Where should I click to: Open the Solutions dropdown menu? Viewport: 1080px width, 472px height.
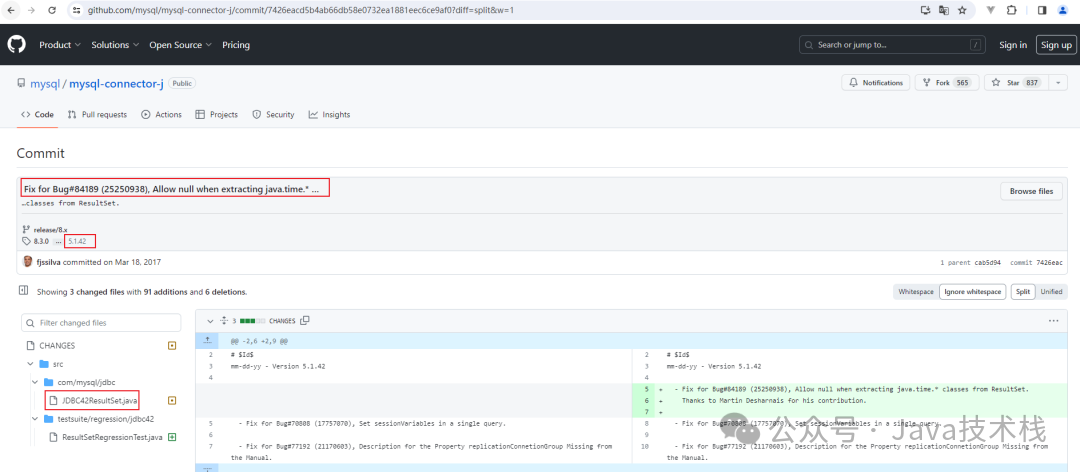tap(115, 45)
